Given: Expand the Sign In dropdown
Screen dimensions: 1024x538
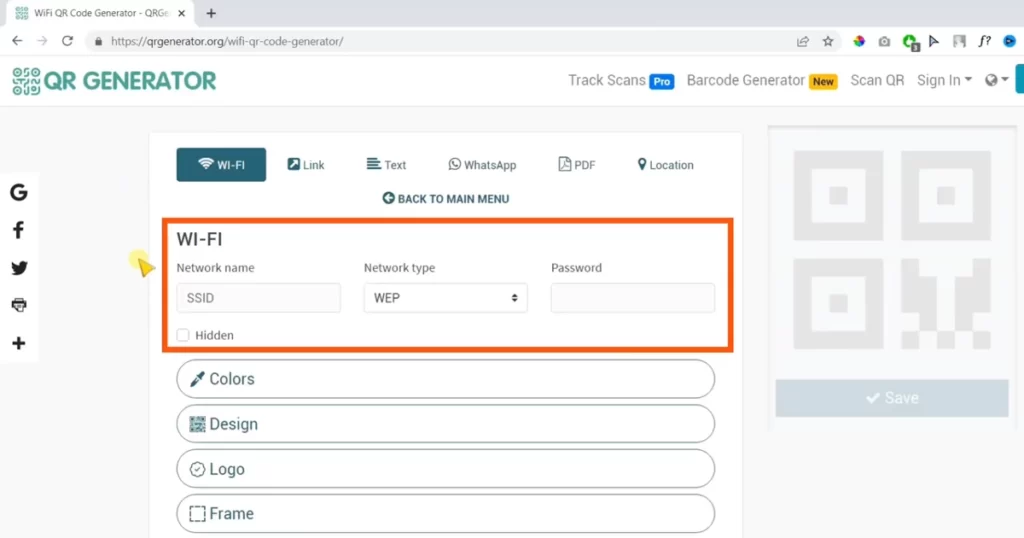Looking at the screenshot, I should click(x=944, y=80).
